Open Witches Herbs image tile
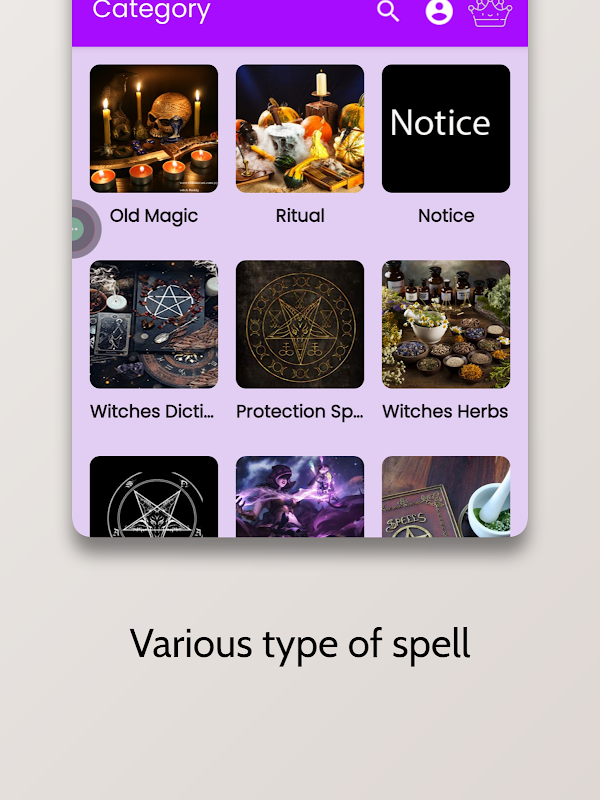The height and width of the screenshot is (800, 600). coord(446,324)
